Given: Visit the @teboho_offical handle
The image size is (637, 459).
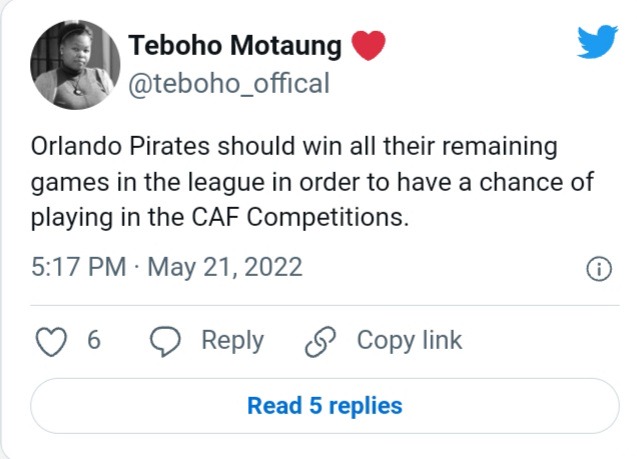Looking at the screenshot, I should 229,84.
